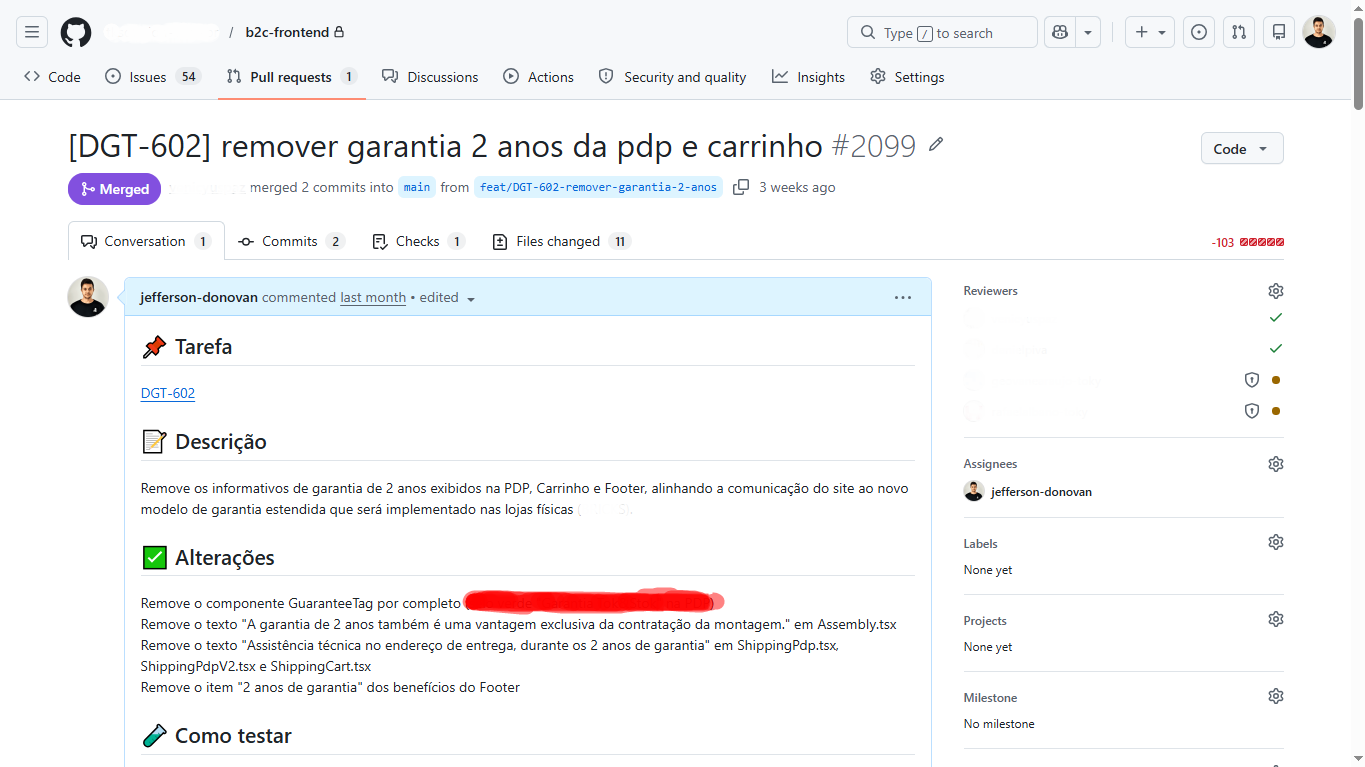Click the second reviewer approved checkmark

(x=1276, y=349)
